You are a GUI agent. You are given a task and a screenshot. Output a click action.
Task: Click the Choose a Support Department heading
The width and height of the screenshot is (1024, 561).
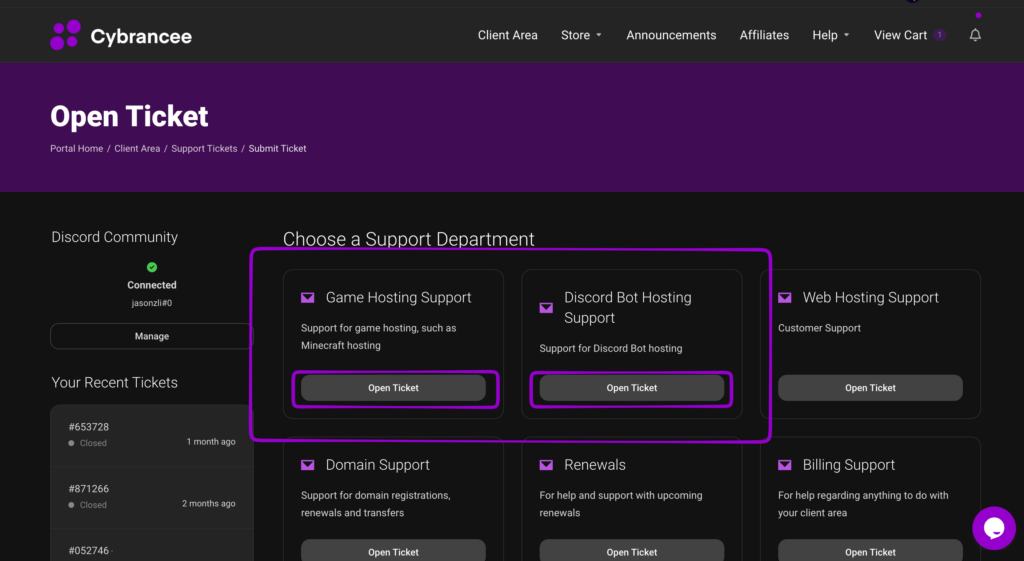click(x=408, y=239)
